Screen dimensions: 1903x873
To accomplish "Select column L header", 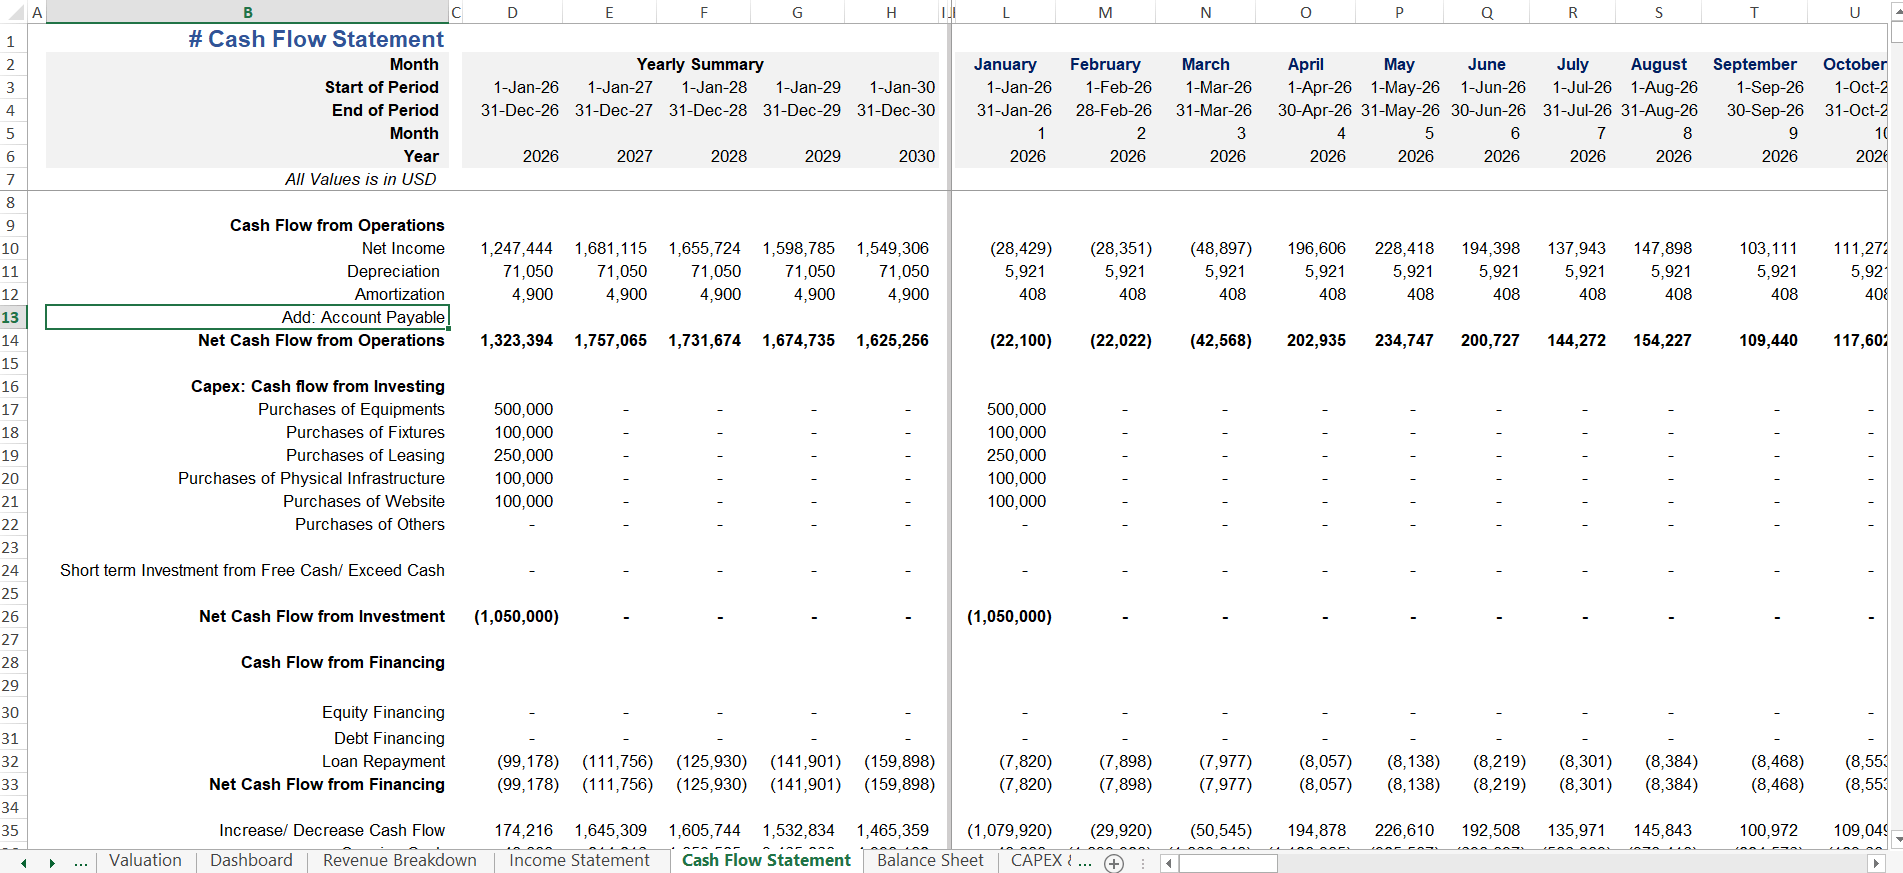I will 1006,12.
